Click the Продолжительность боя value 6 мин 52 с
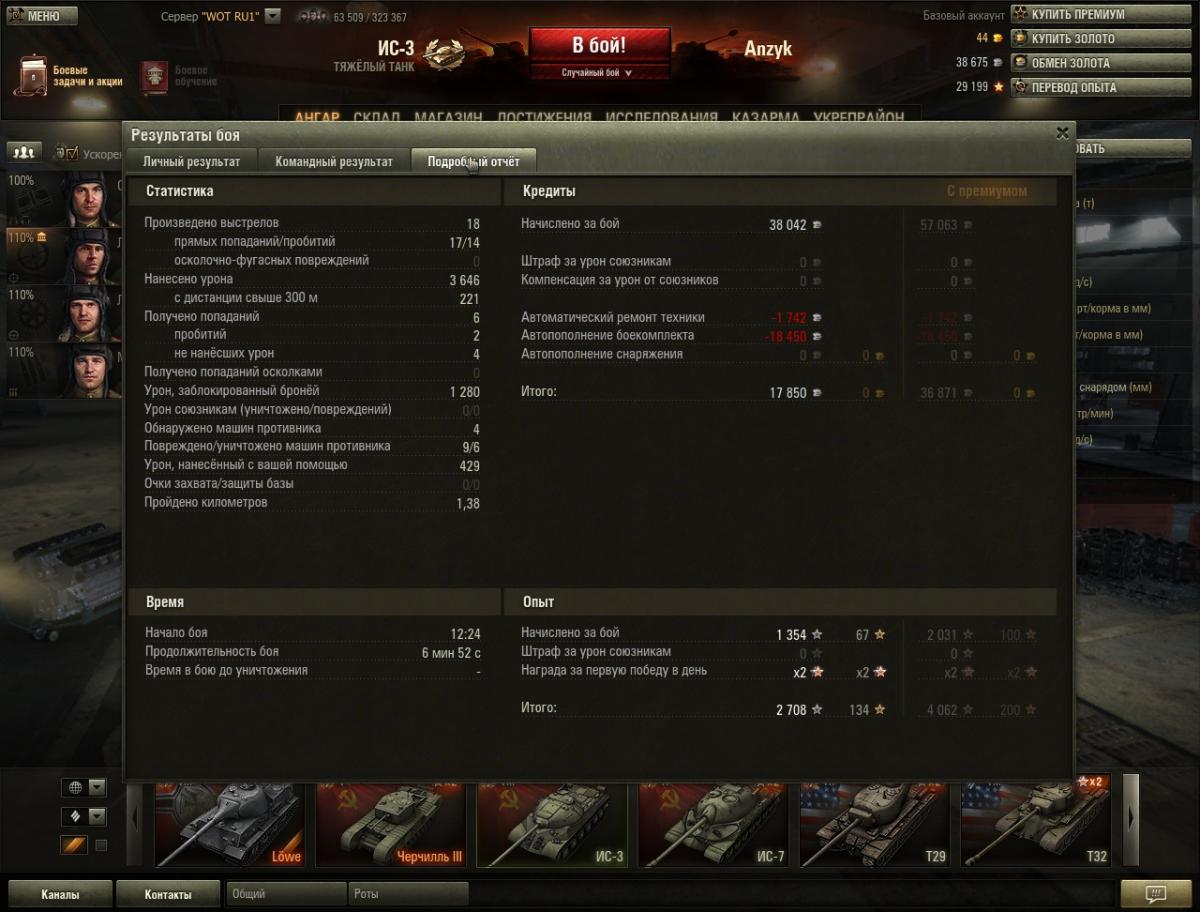Screen dimensions: 1200x912 [x=451, y=653]
